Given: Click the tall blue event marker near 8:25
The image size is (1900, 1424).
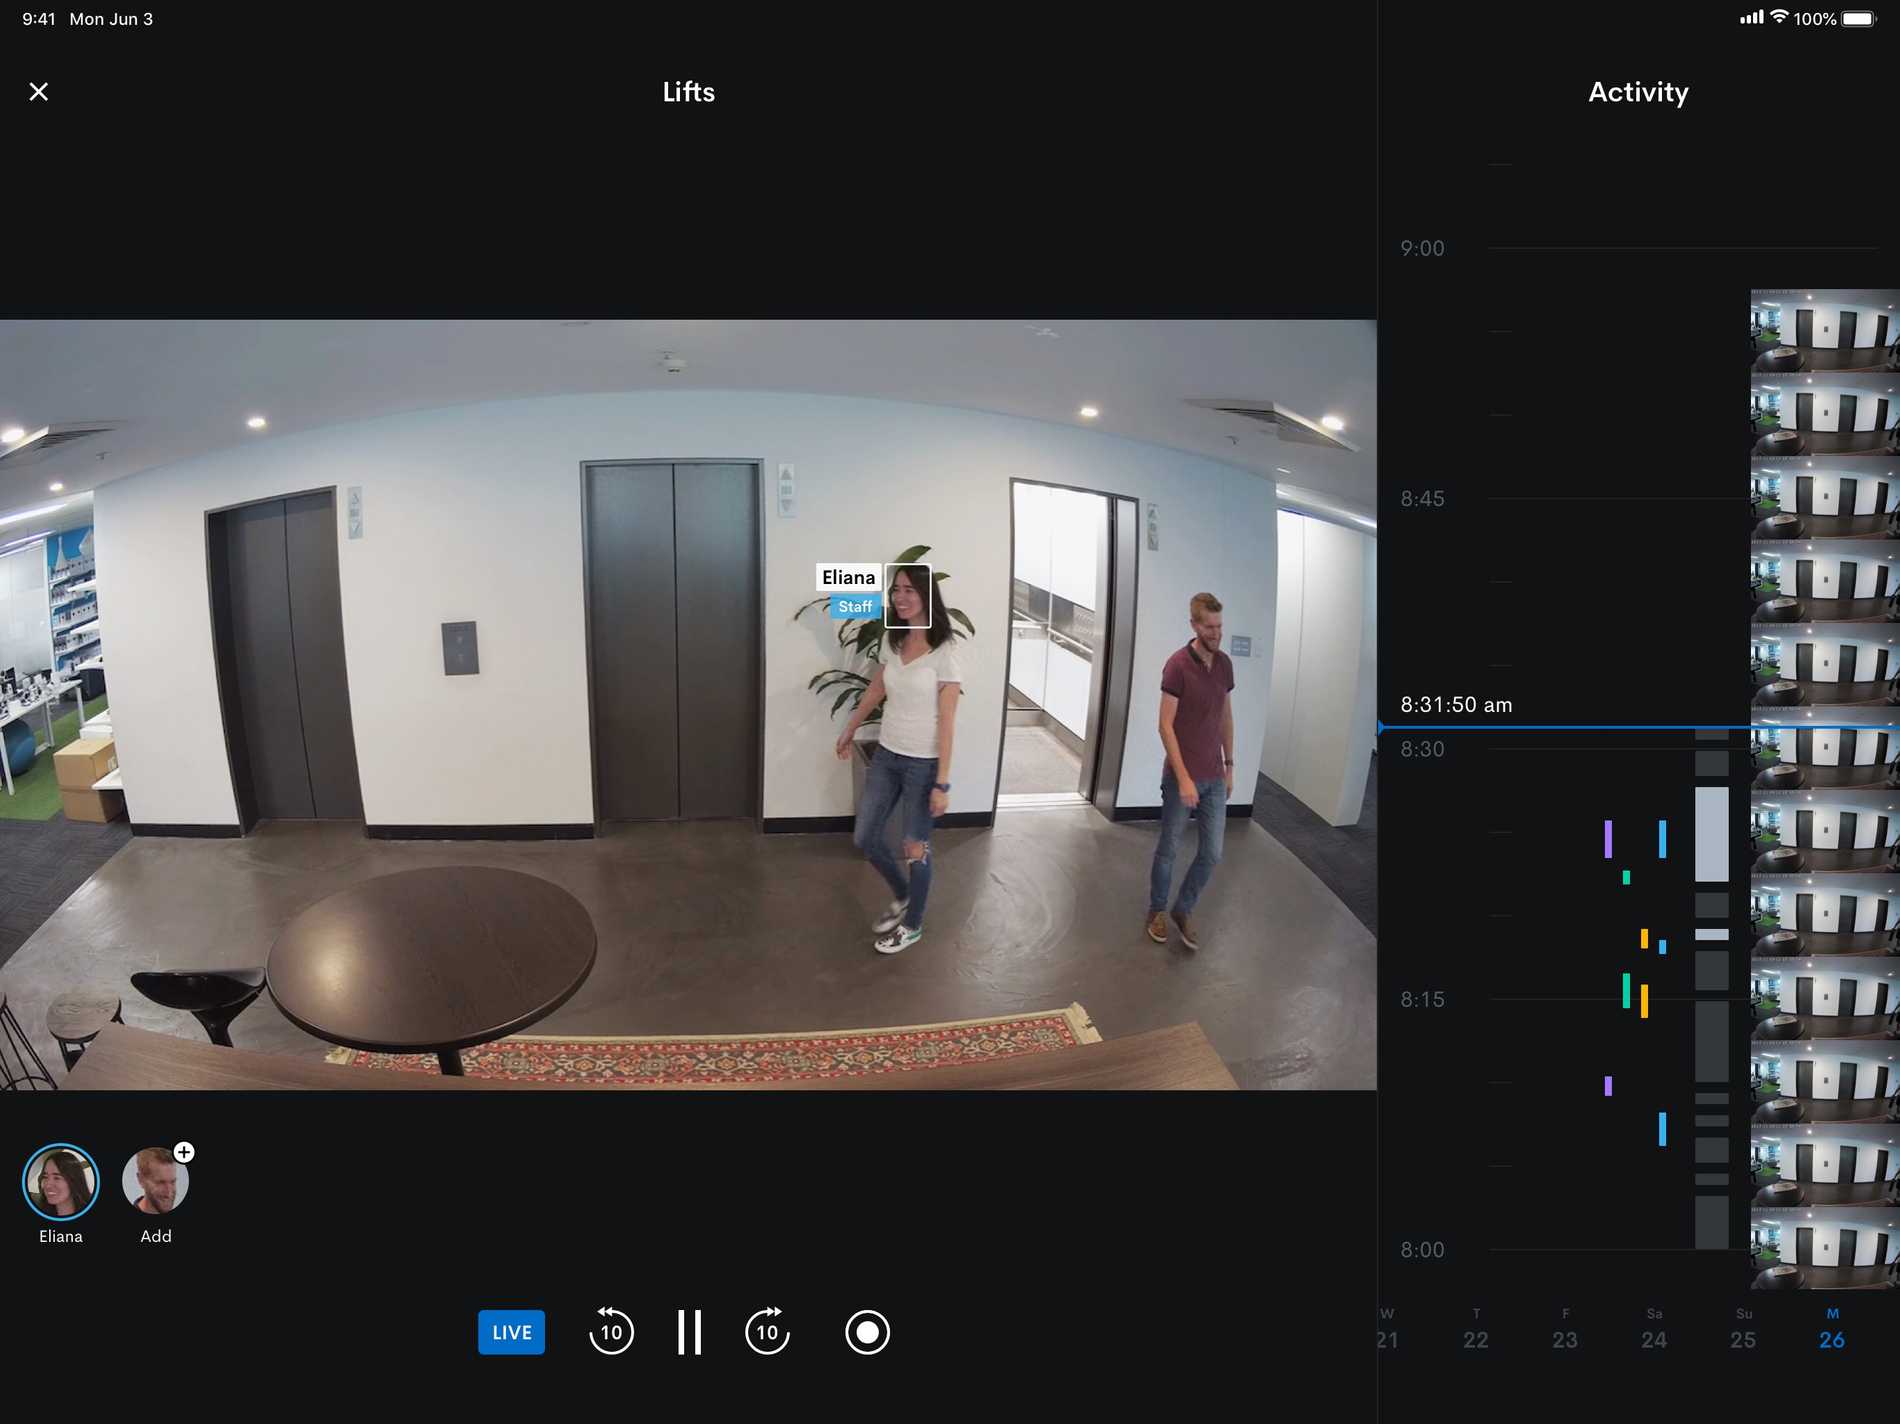Looking at the screenshot, I should pos(1662,839).
